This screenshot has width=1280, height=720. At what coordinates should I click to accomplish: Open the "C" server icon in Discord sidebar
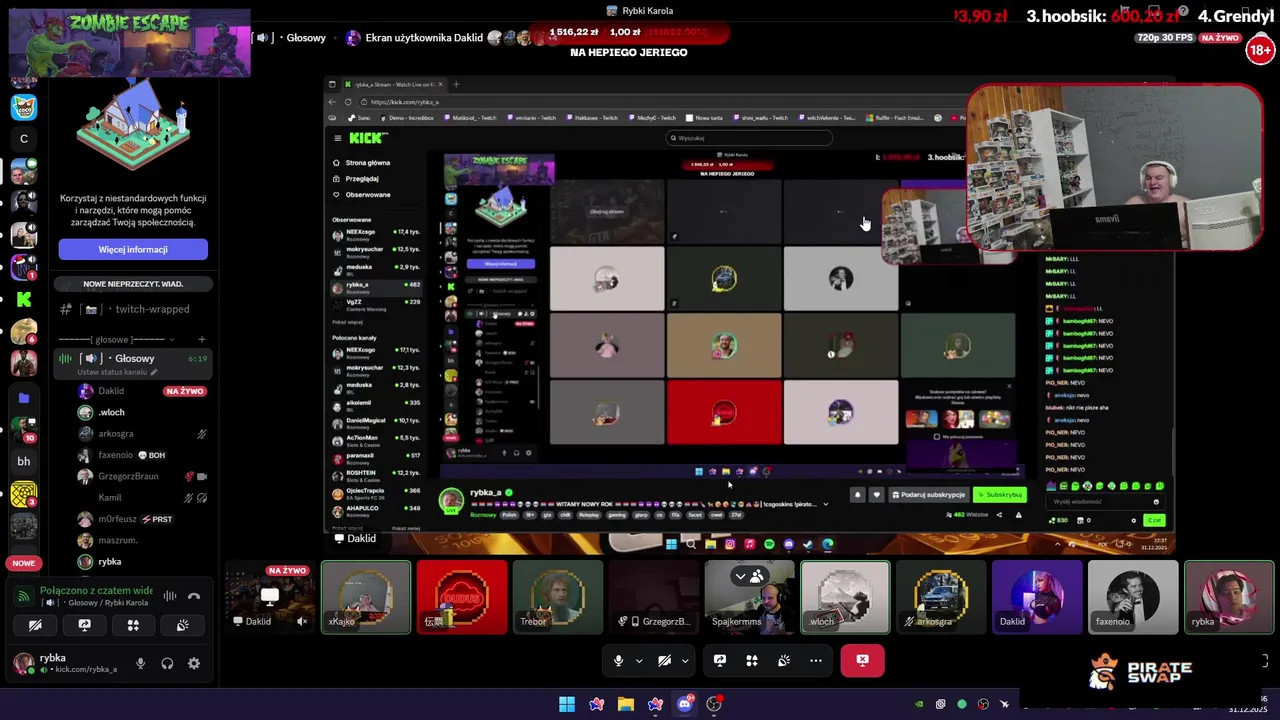point(24,138)
